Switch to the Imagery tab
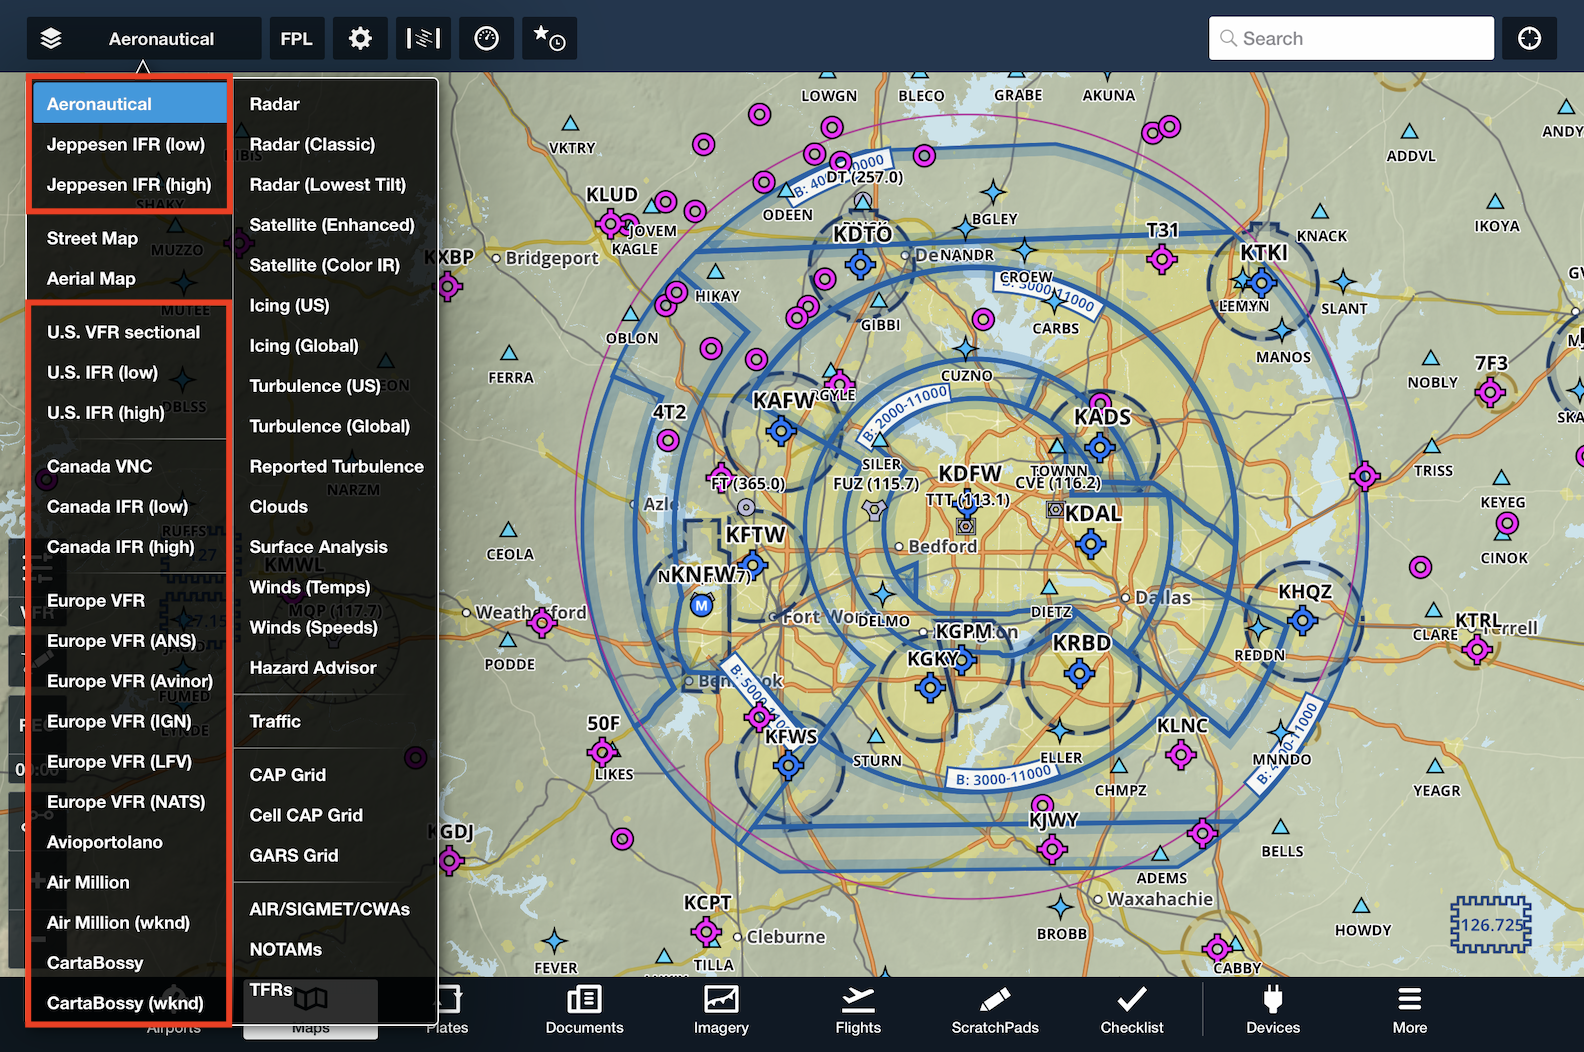The width and height of the screenshot is (1584, 1052). 721,1010
